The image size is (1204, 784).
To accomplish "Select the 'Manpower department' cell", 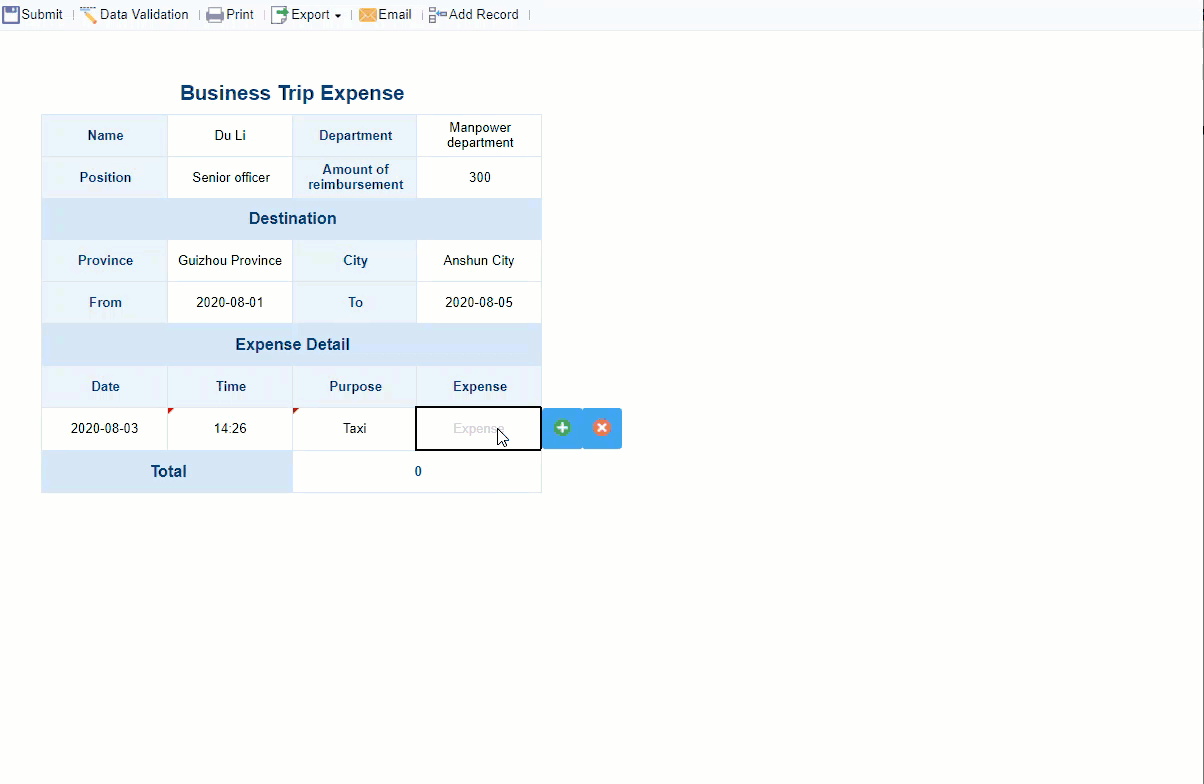I will [480, 136].
